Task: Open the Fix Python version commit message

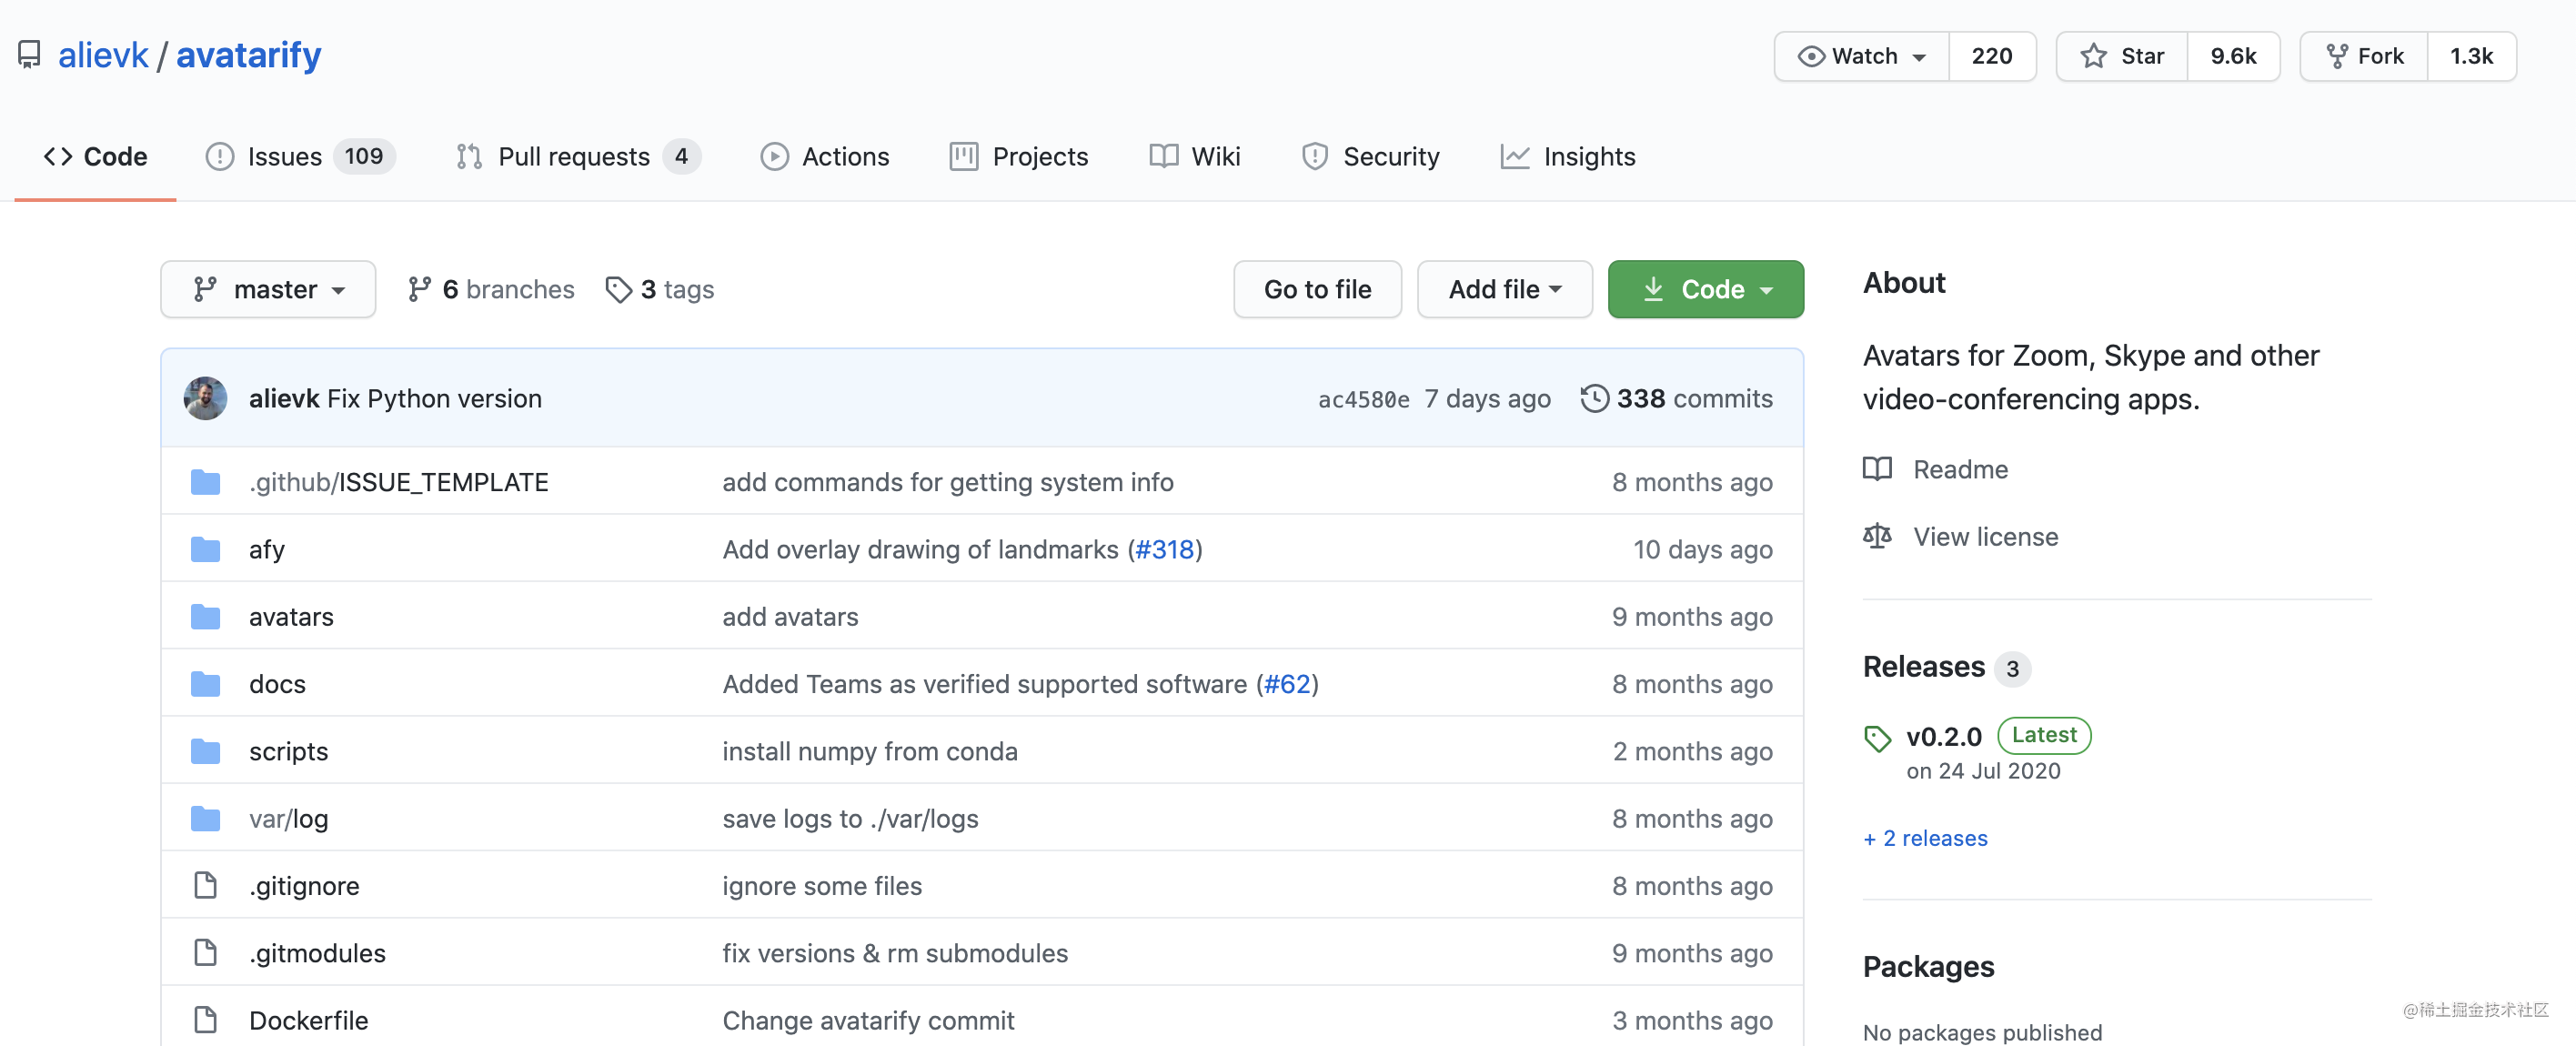Action: point(434,398)
